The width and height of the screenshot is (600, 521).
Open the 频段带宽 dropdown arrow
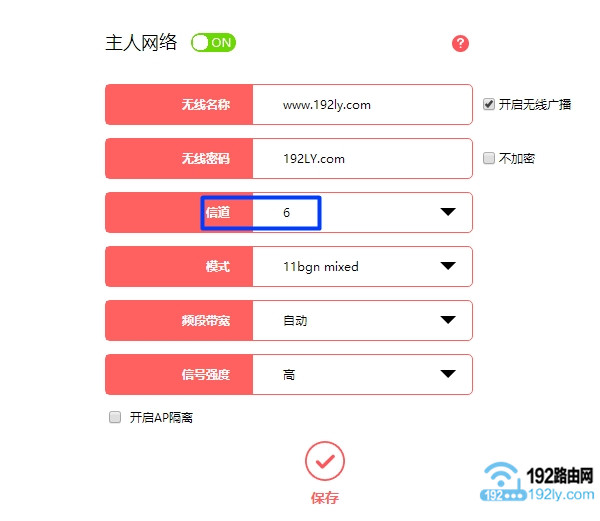click(448, 320)
